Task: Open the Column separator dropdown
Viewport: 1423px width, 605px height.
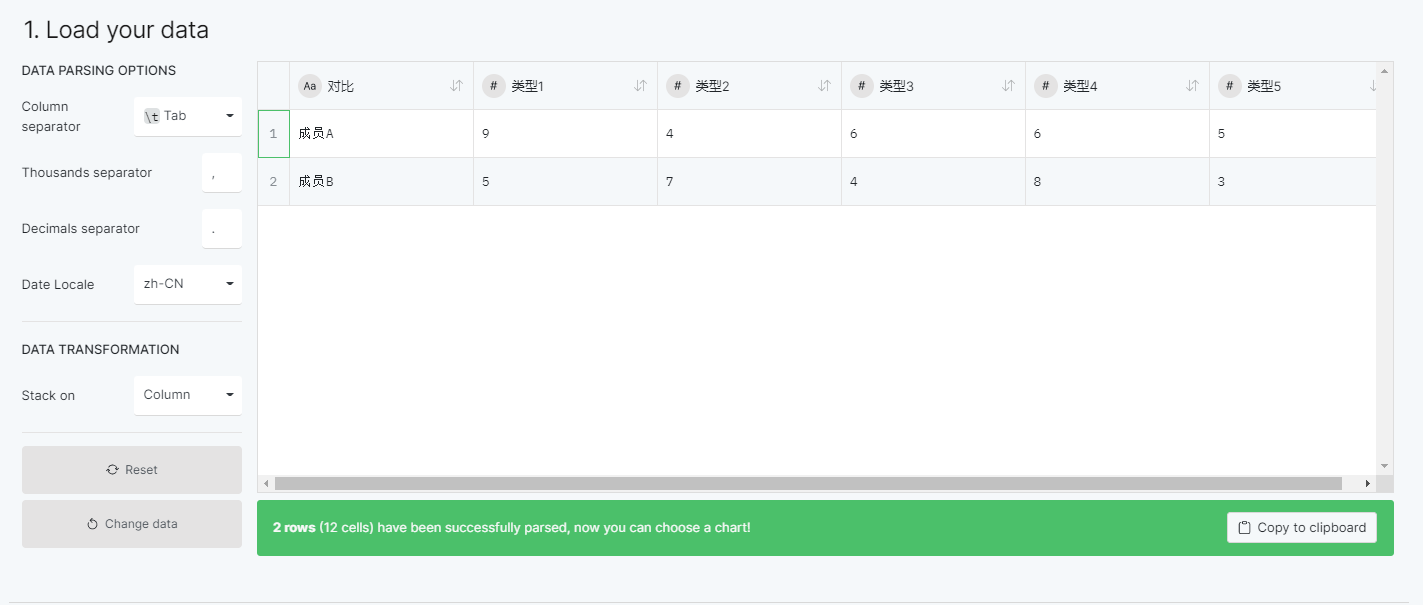Action: 187,116
